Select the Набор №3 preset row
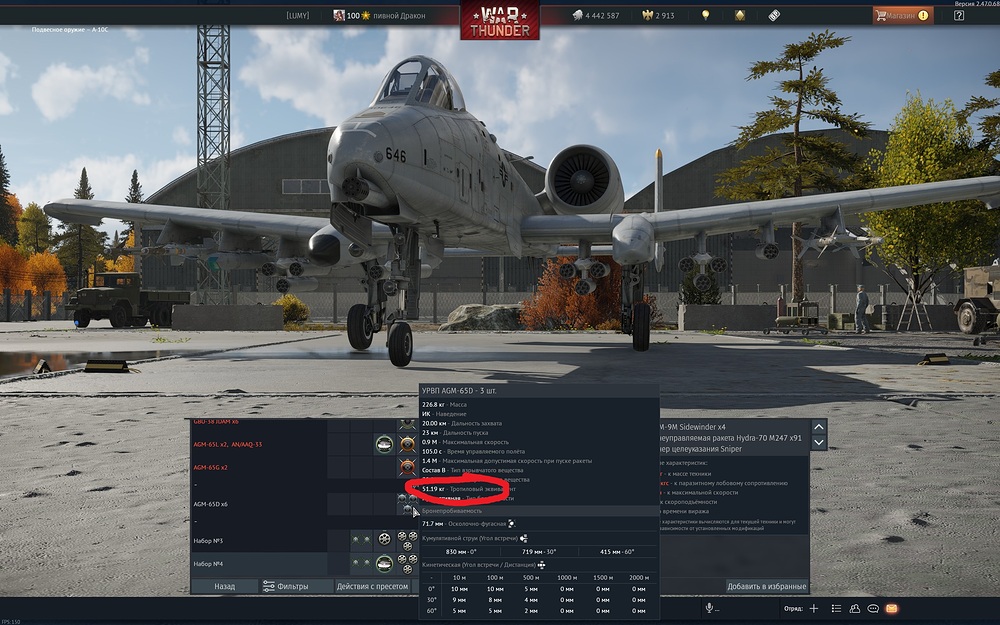Screen dimensions: 1000x625 coord(305,541)
